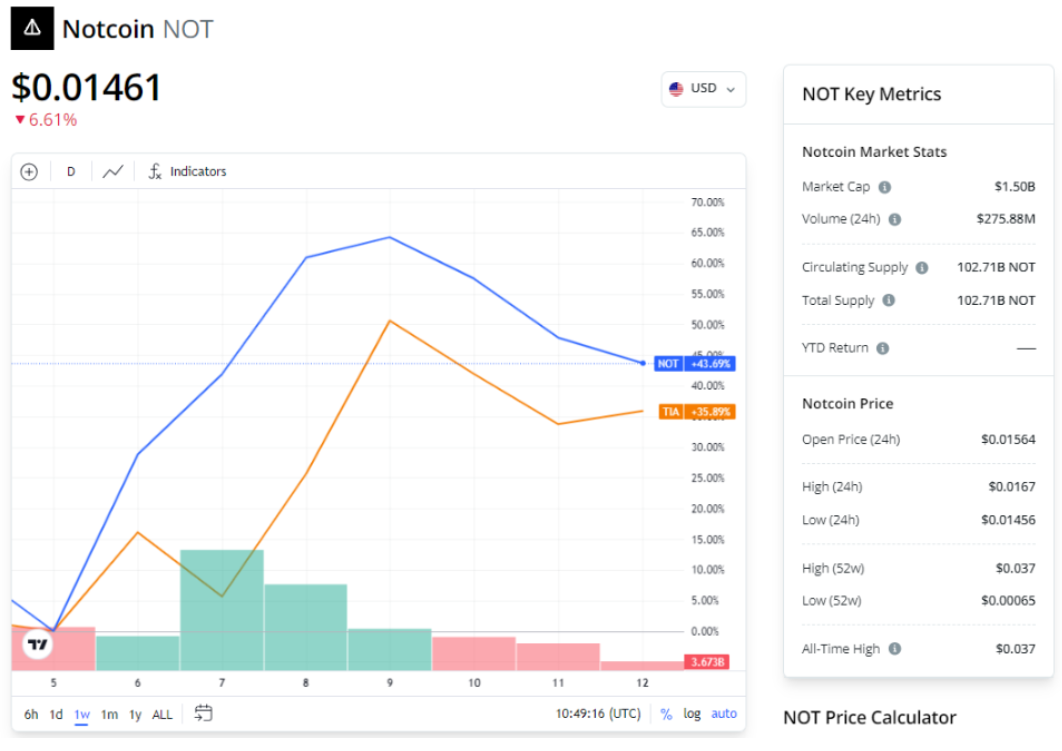This screenshot has width=1062, height=751.
Task: Click the NOT Price Calculator heading
Action: coord(870,718)
